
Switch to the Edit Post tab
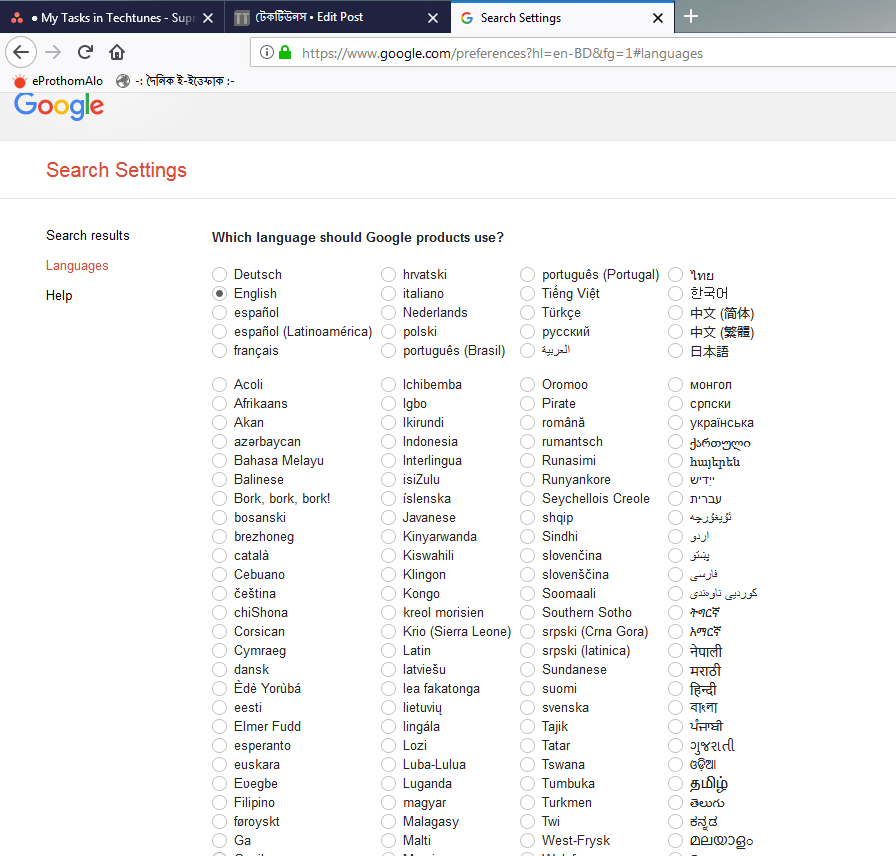(337, 18)
